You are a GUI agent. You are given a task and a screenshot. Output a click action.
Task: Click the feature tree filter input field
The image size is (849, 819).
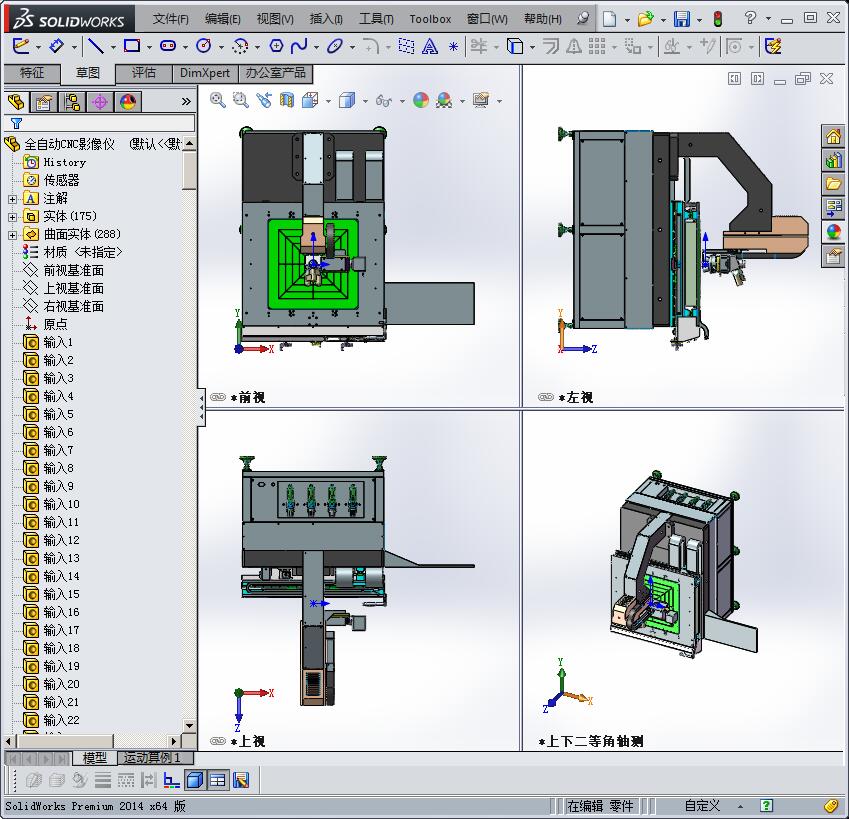pyautogui.click(x=99, y=123)
